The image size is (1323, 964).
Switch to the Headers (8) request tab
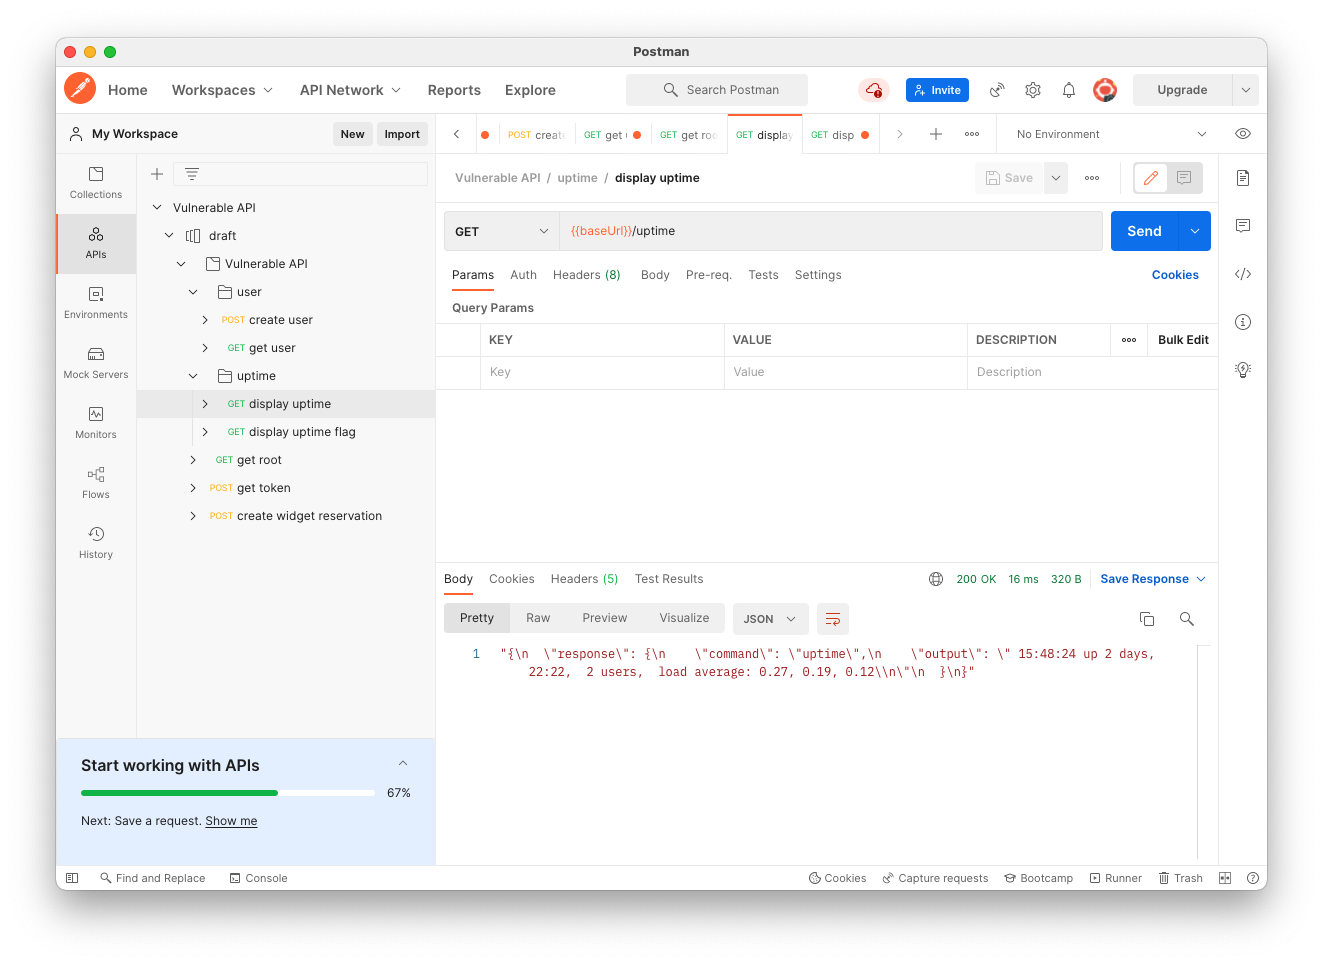click(587, 275)
